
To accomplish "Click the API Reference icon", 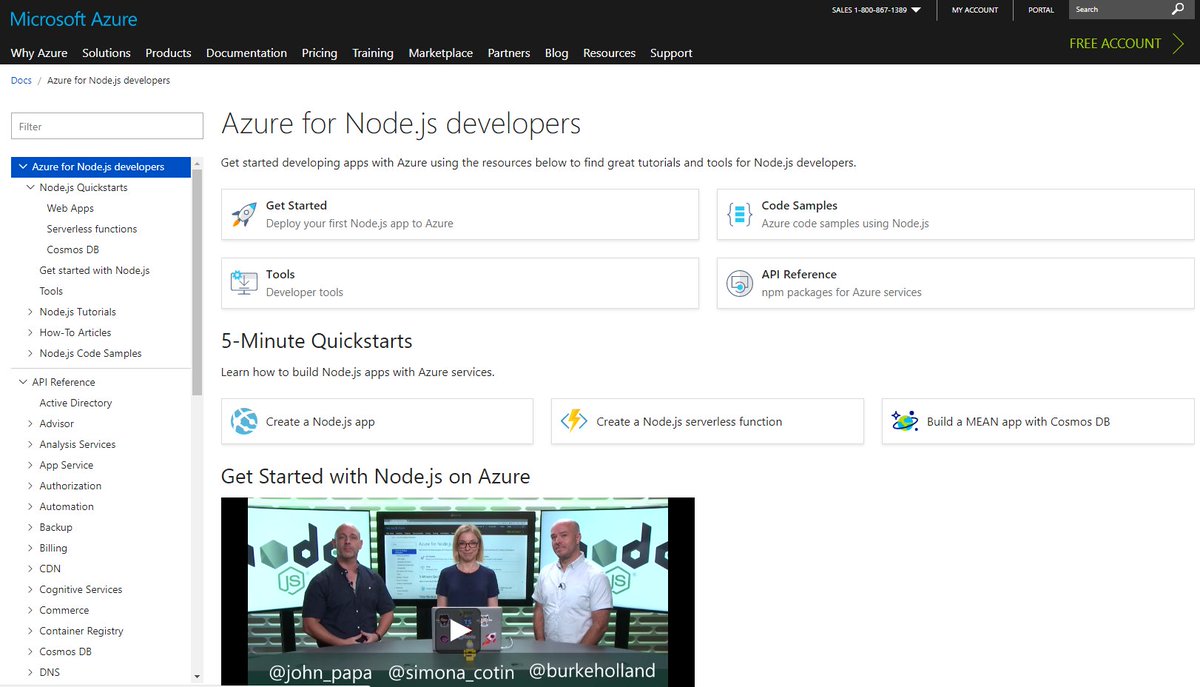I will [739, 283].
